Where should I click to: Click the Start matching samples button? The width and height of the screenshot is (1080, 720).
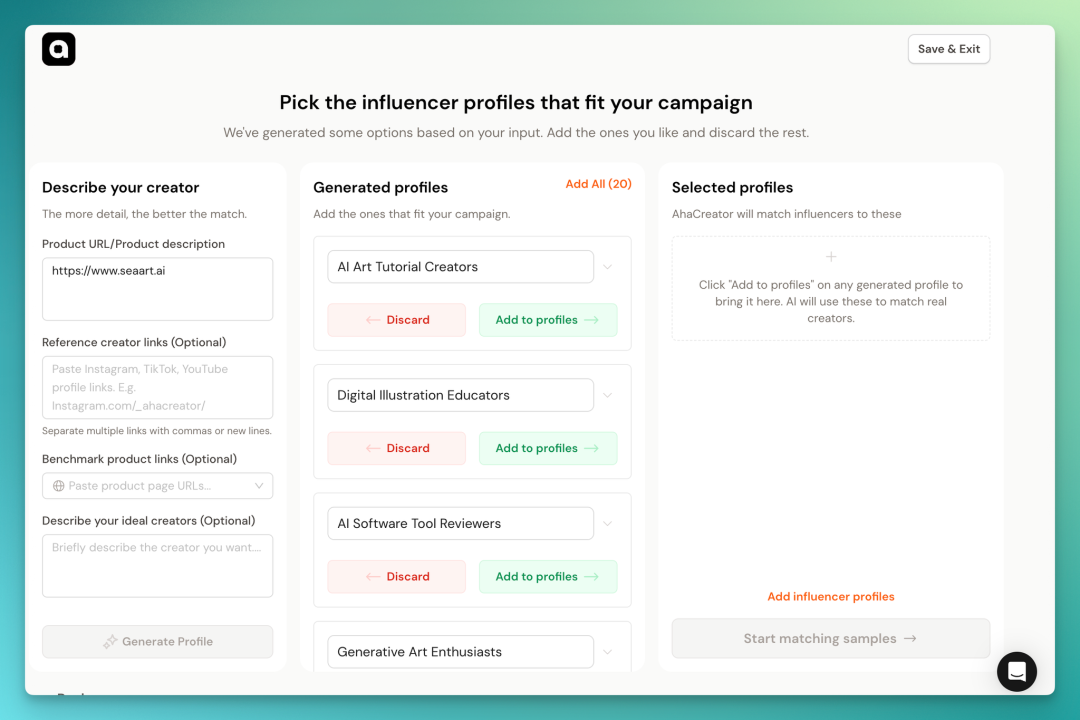[831, 639]
